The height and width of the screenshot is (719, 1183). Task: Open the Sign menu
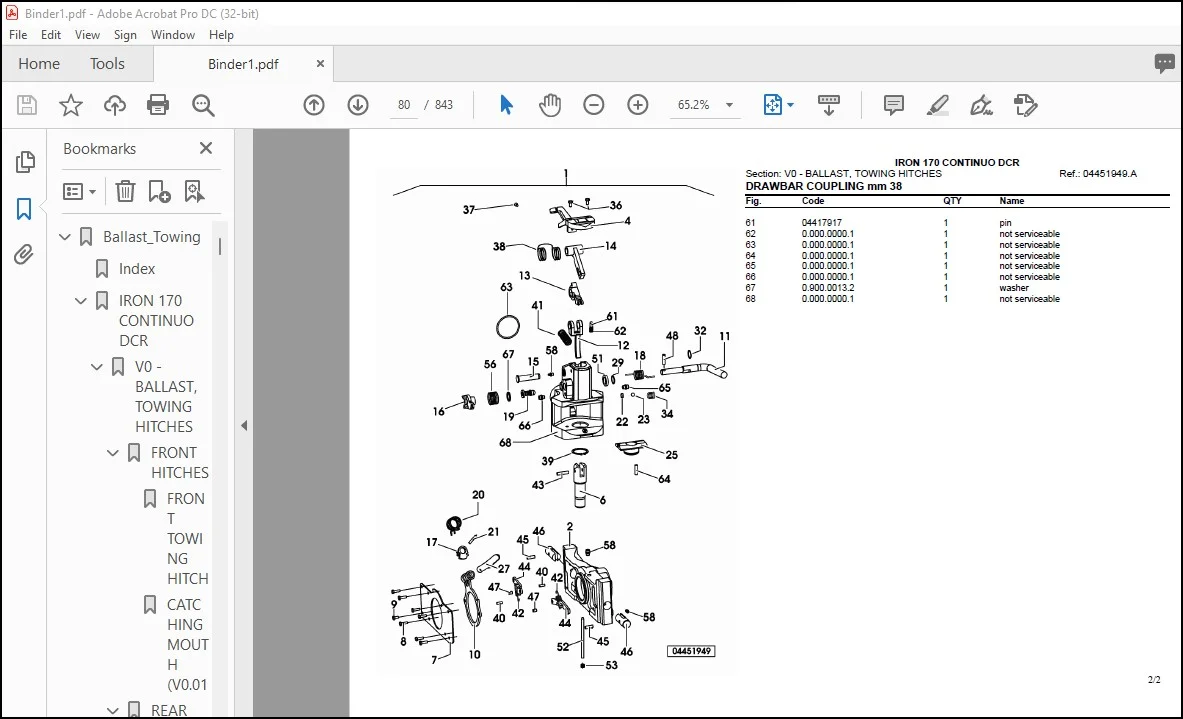(125, 35)
